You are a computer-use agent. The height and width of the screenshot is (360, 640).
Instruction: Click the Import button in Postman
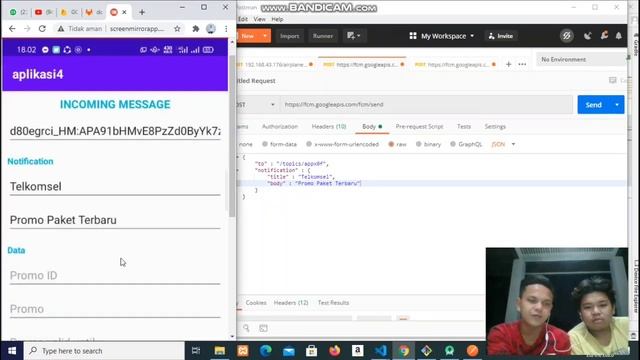coord(289,36)
